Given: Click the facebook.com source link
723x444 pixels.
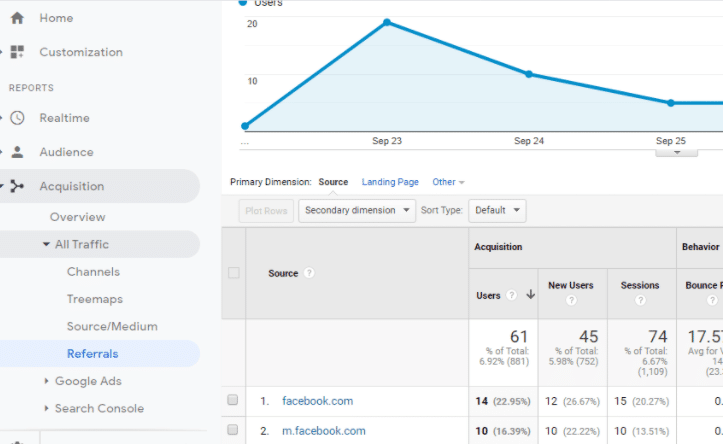Looking at the screenshot, I should pos(317,401).
